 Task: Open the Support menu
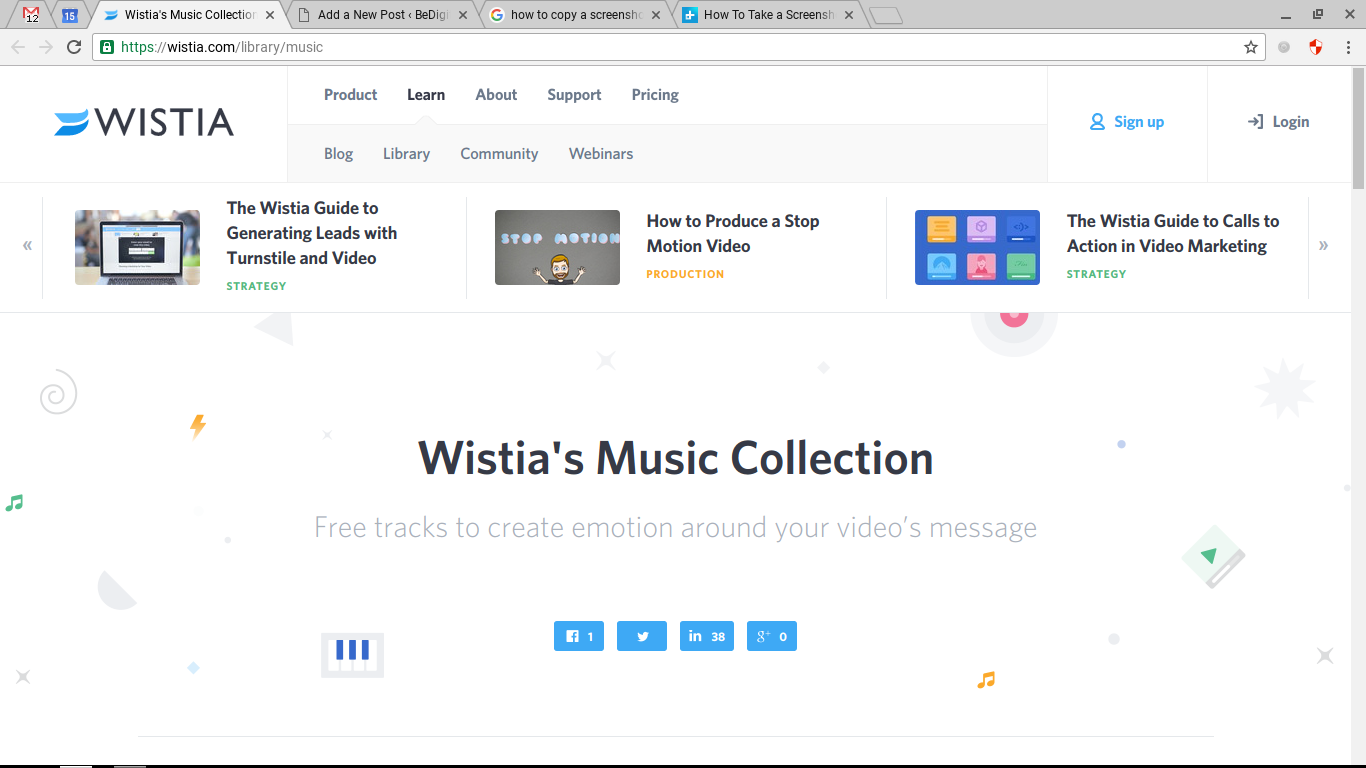[574, 95]
